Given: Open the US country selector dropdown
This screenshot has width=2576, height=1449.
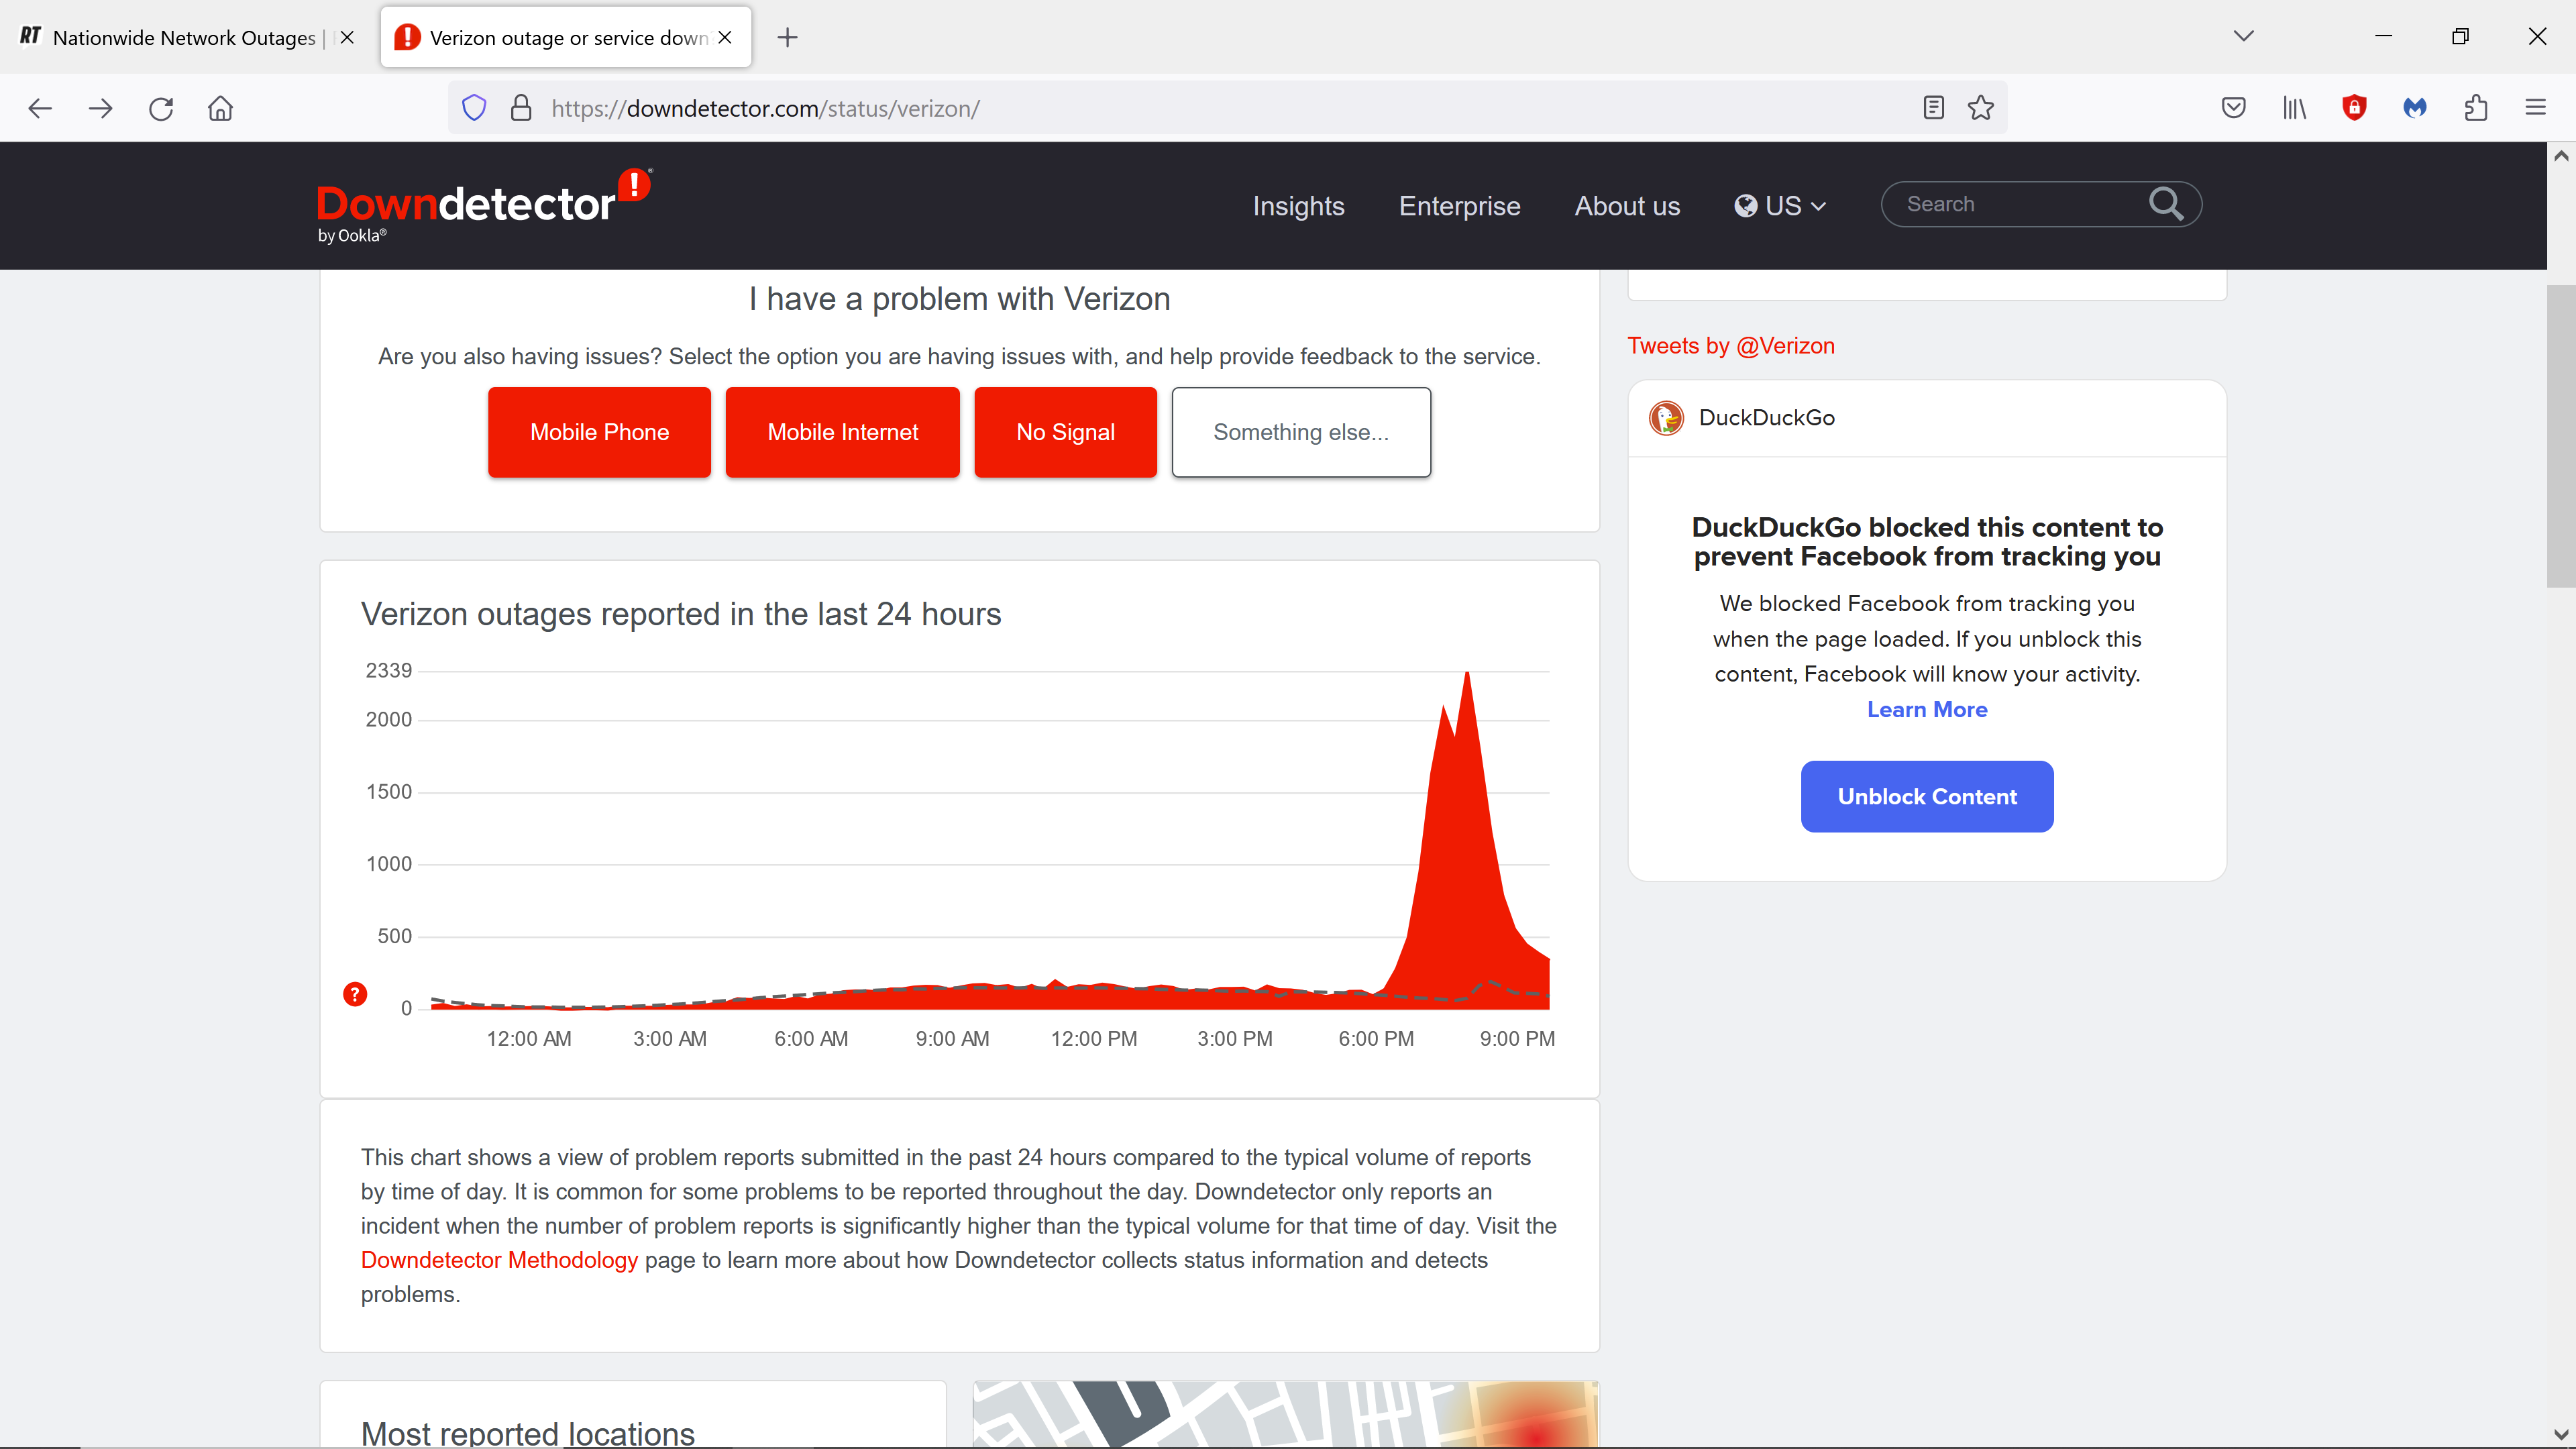Looking at the screenshot, I should point(1780,206).
